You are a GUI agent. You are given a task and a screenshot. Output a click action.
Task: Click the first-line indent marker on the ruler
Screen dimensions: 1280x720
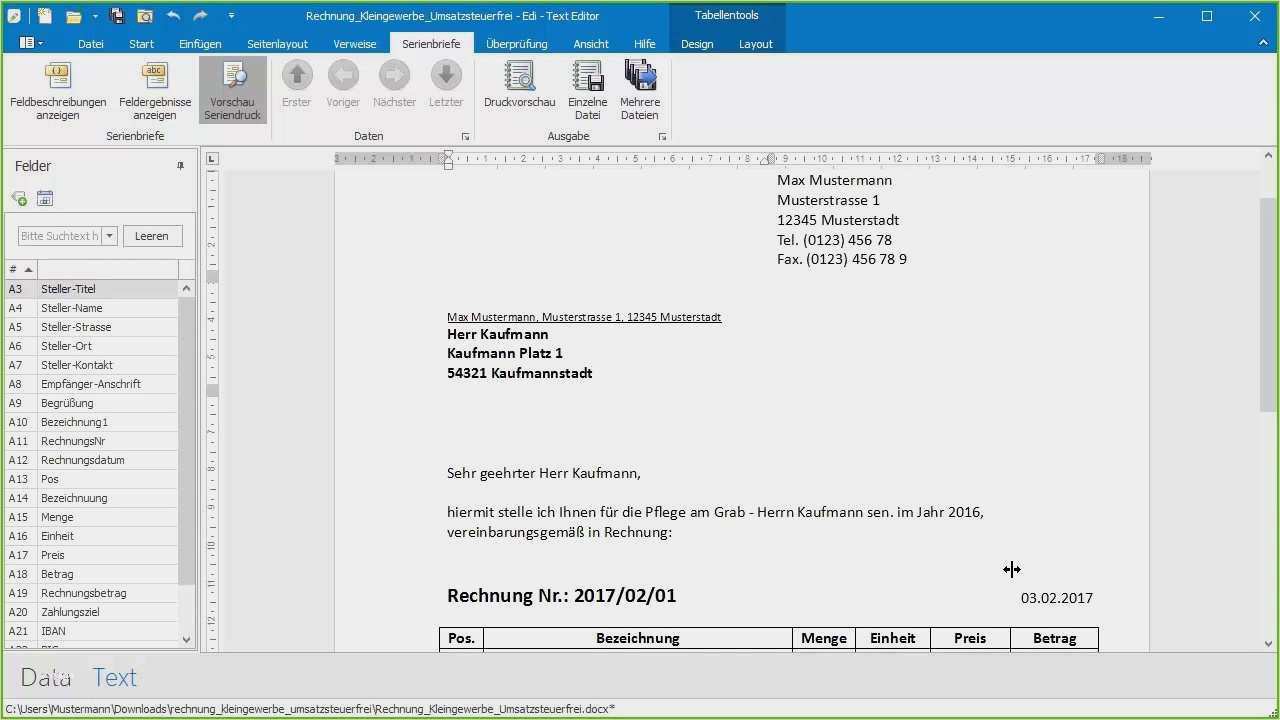click(x=448, y=153)
